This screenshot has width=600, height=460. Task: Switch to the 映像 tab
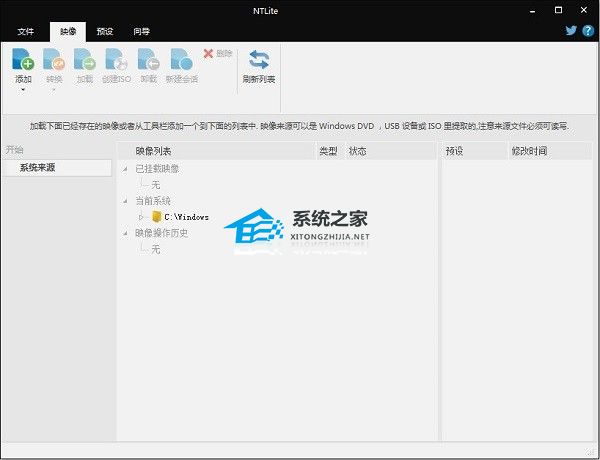coord(68,32)
